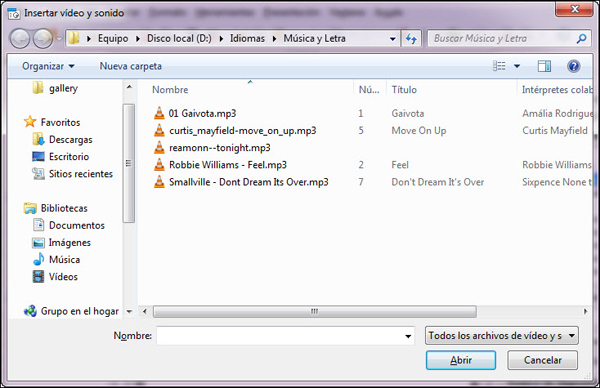Click the title text Move On Up
600x388 pixels.
[x=419, y=130]
